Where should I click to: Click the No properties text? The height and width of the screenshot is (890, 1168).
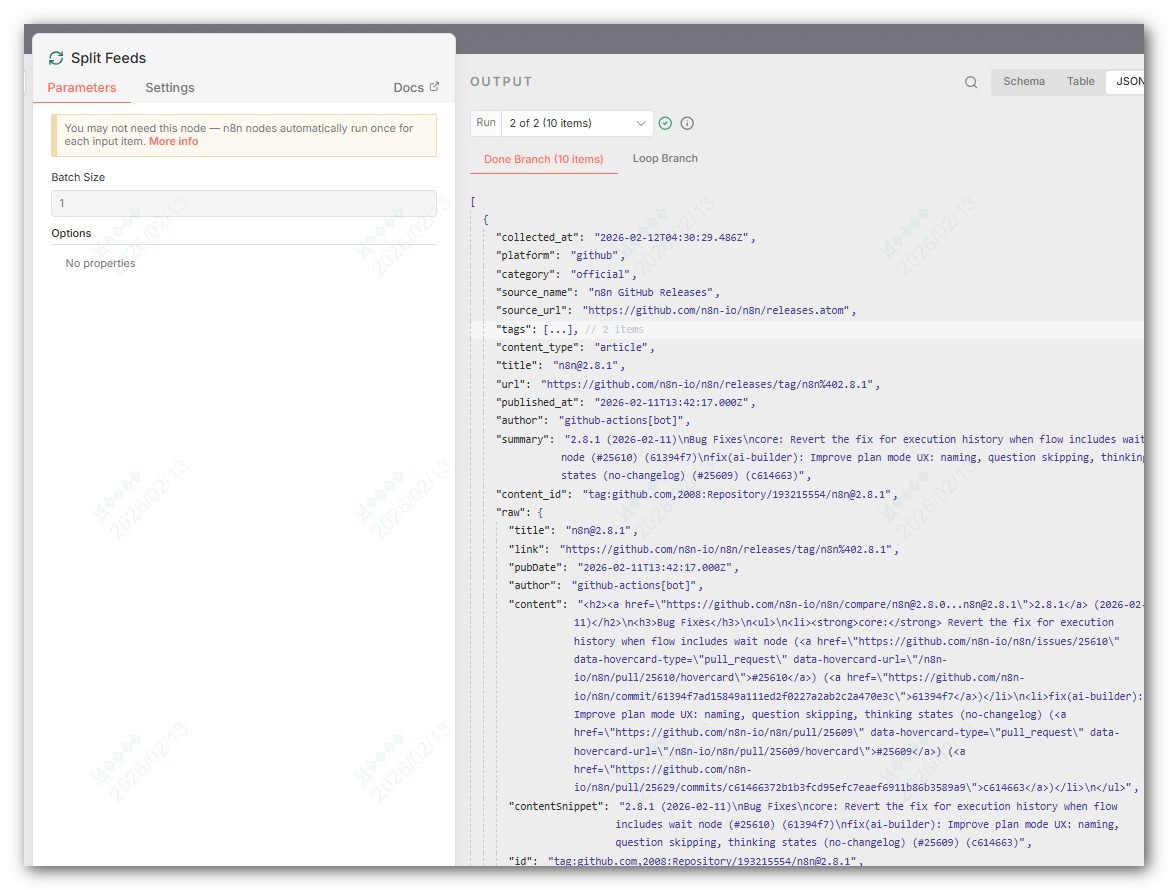tap(101, 263)
